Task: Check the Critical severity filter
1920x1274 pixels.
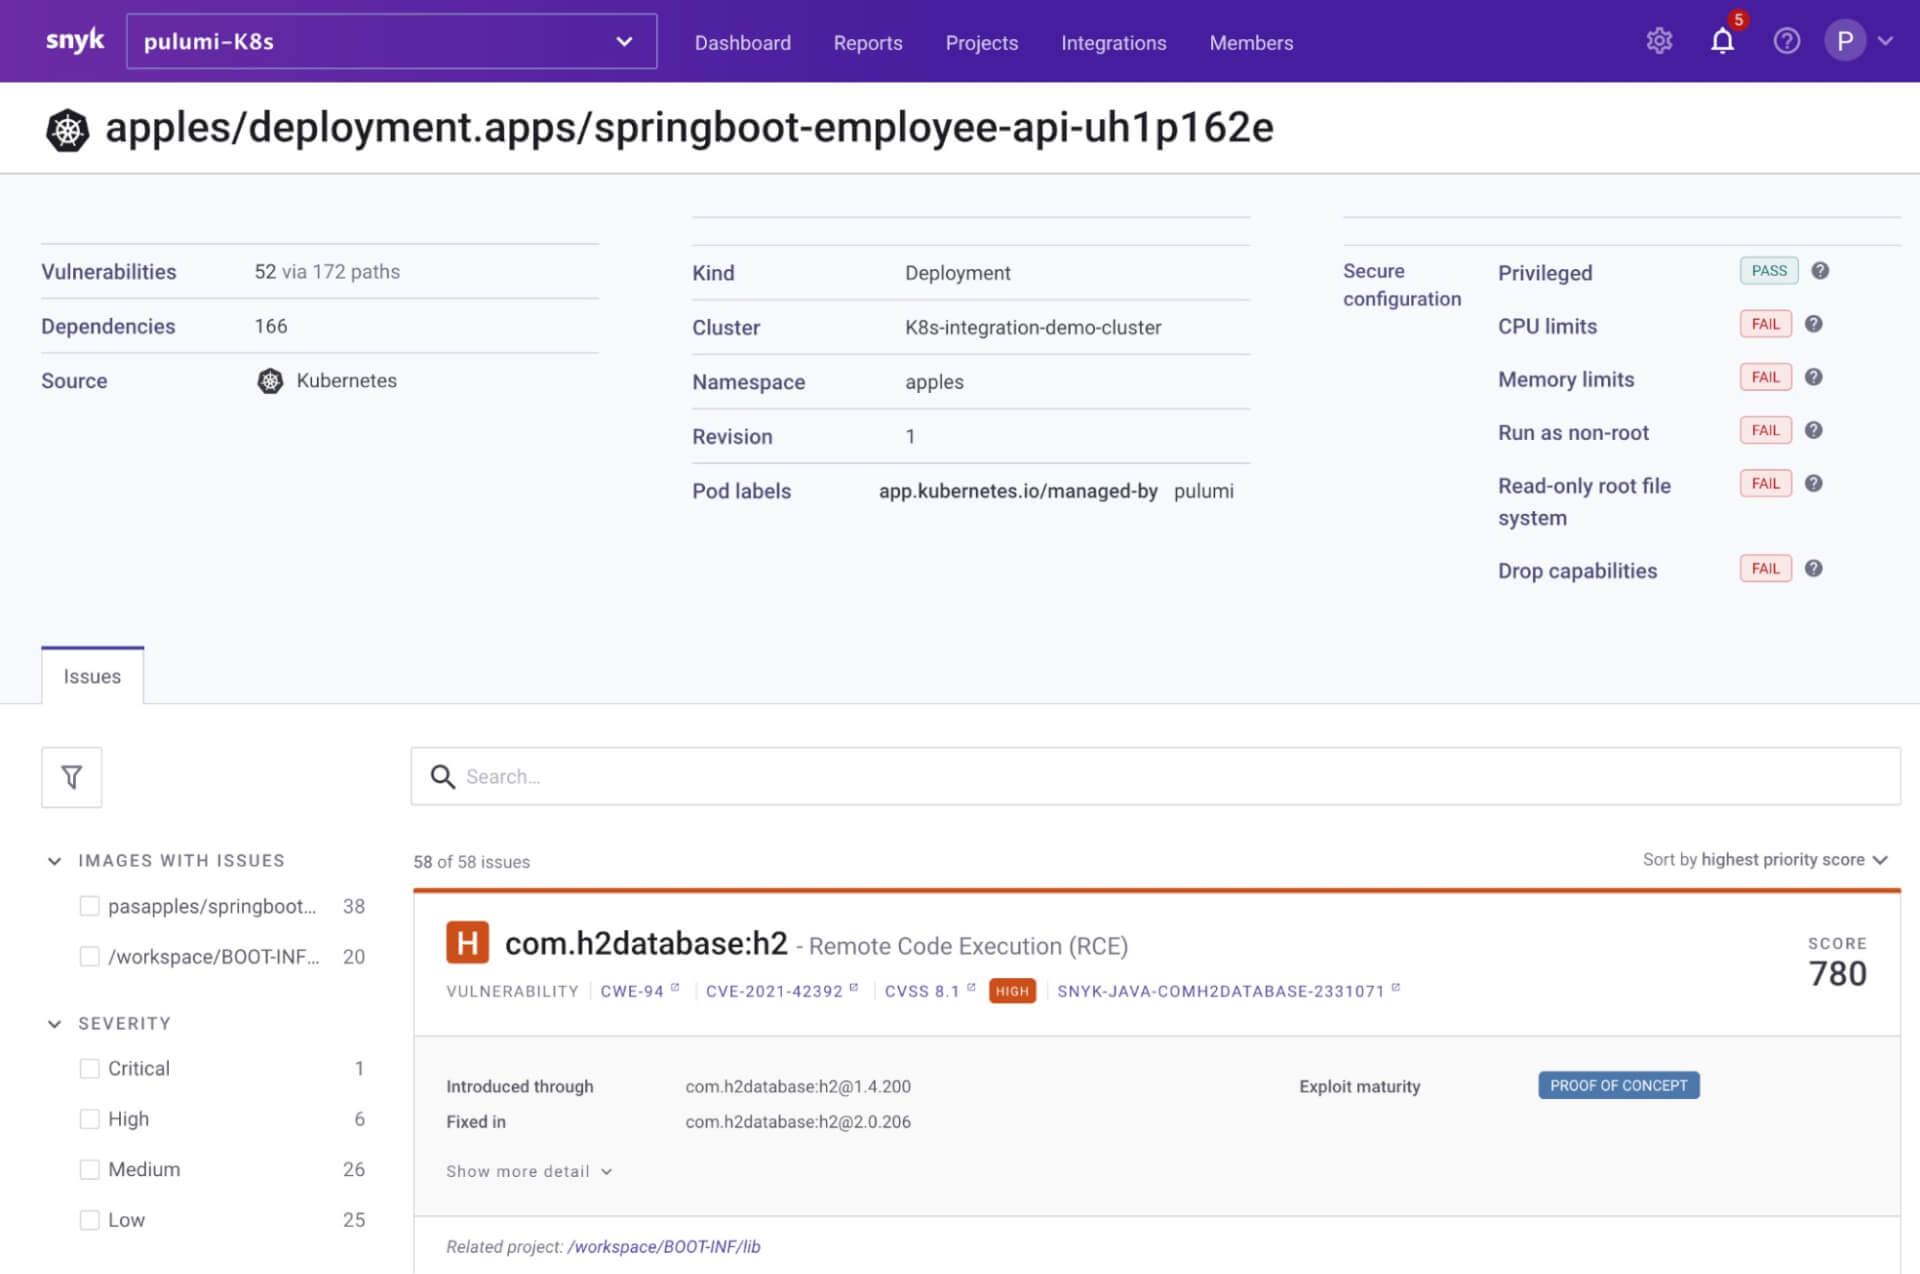Action: coord(89,1068)
